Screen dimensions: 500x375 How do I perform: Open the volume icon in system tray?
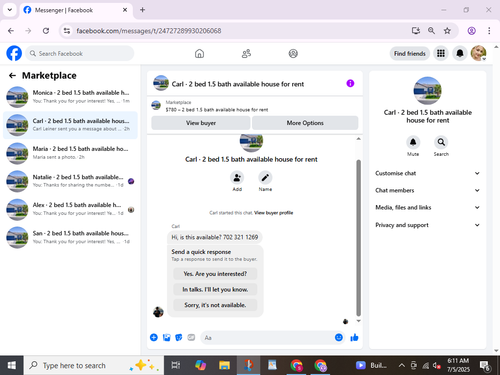point(437,366)
